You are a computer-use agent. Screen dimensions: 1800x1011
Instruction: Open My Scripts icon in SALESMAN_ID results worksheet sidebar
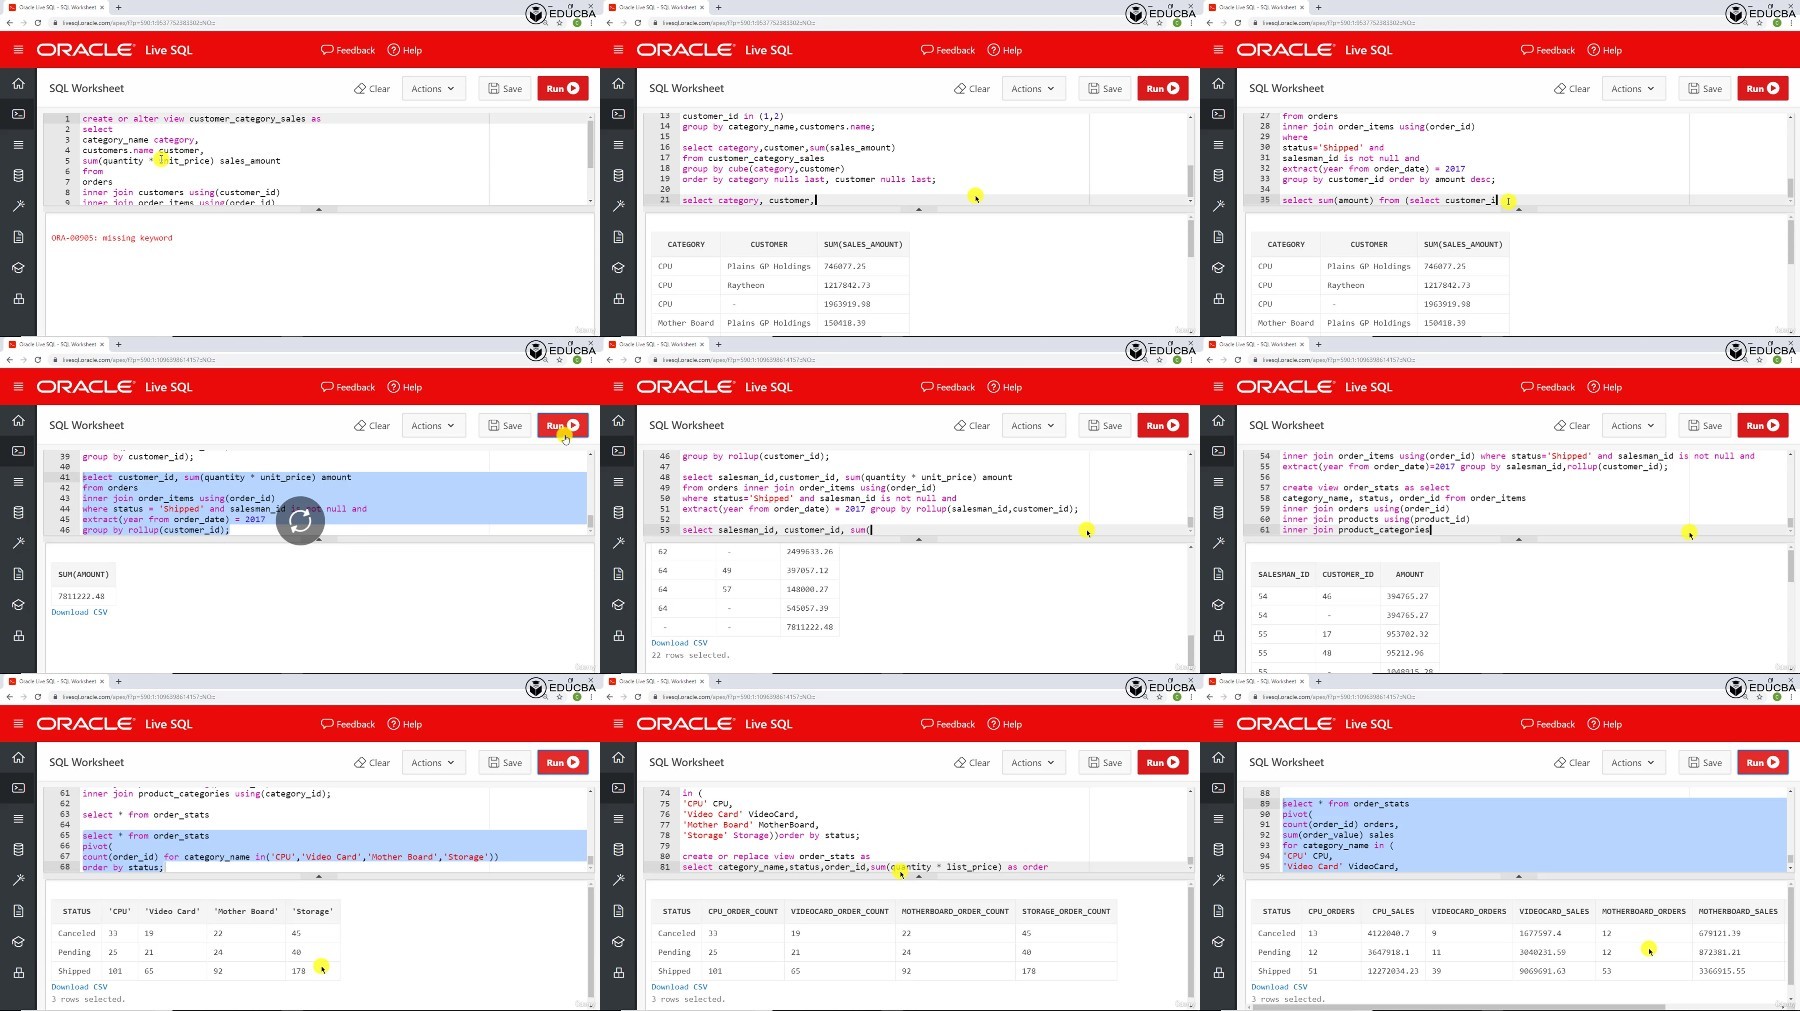1218,574
